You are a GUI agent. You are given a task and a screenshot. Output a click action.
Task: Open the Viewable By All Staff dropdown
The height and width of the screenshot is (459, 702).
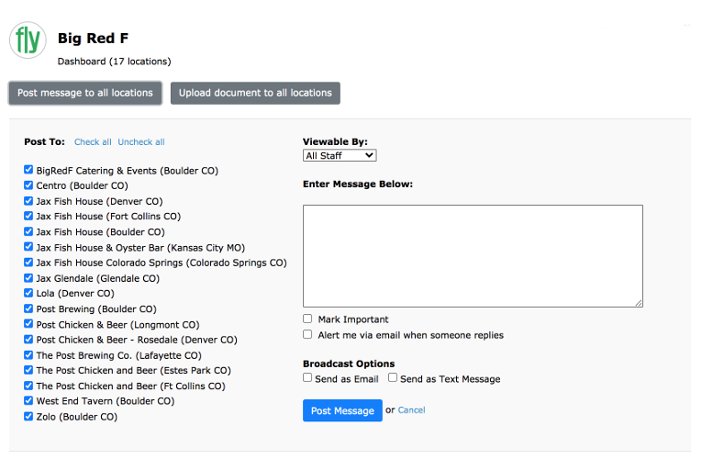[339, 155]
